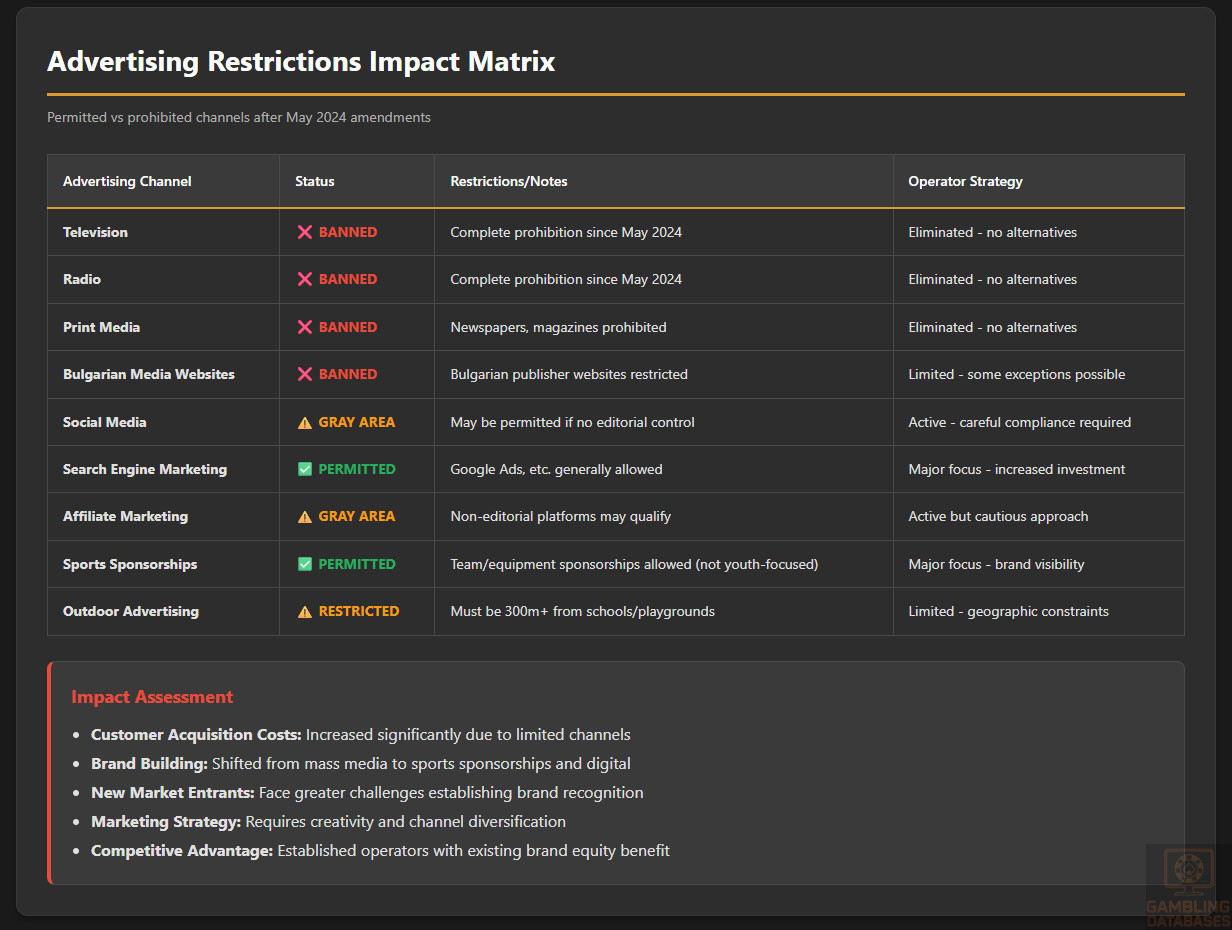The image size is (1232, 930).
Task: Click the Google Ads restrictions note cell
Action: coord(556,469)
